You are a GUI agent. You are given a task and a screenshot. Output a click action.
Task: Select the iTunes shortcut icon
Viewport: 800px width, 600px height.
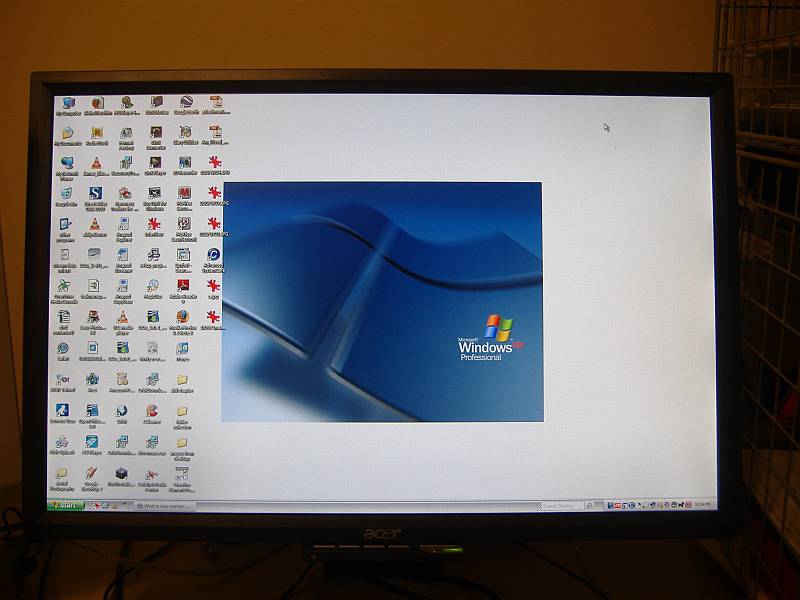[182, 348]
